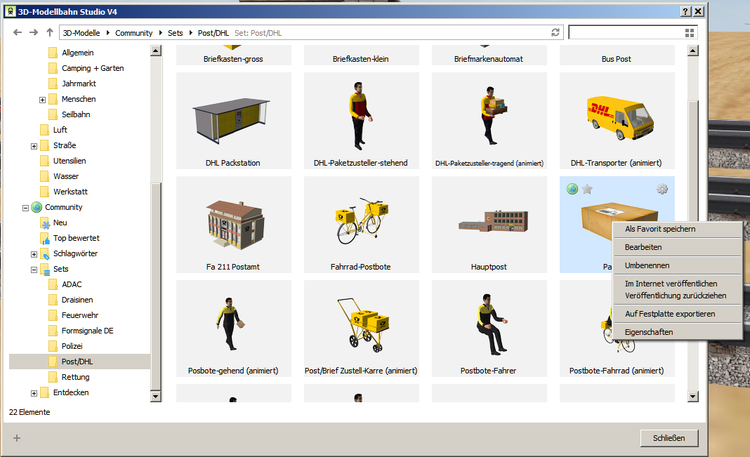This screenshot has width=750, height=457.
Task: Click inside the search field
Action: click(626, 33)
